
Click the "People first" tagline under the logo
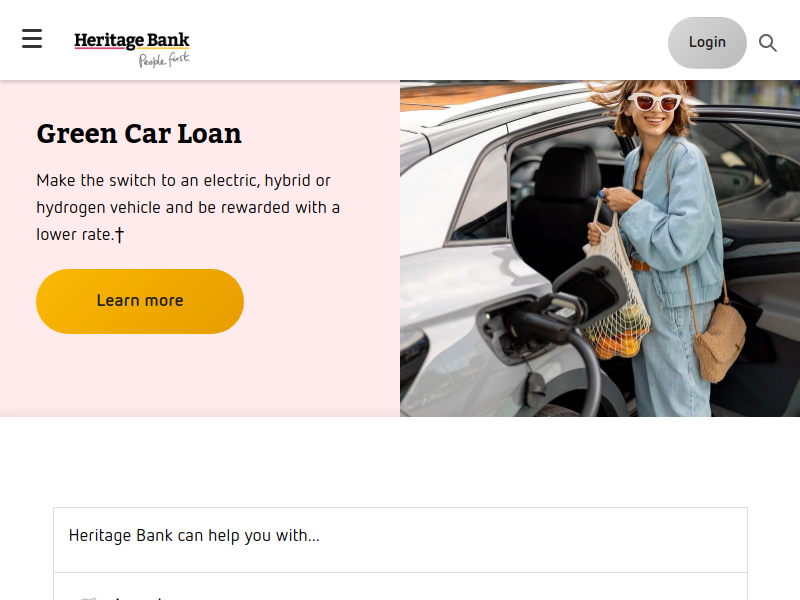(x=164, y=60)
